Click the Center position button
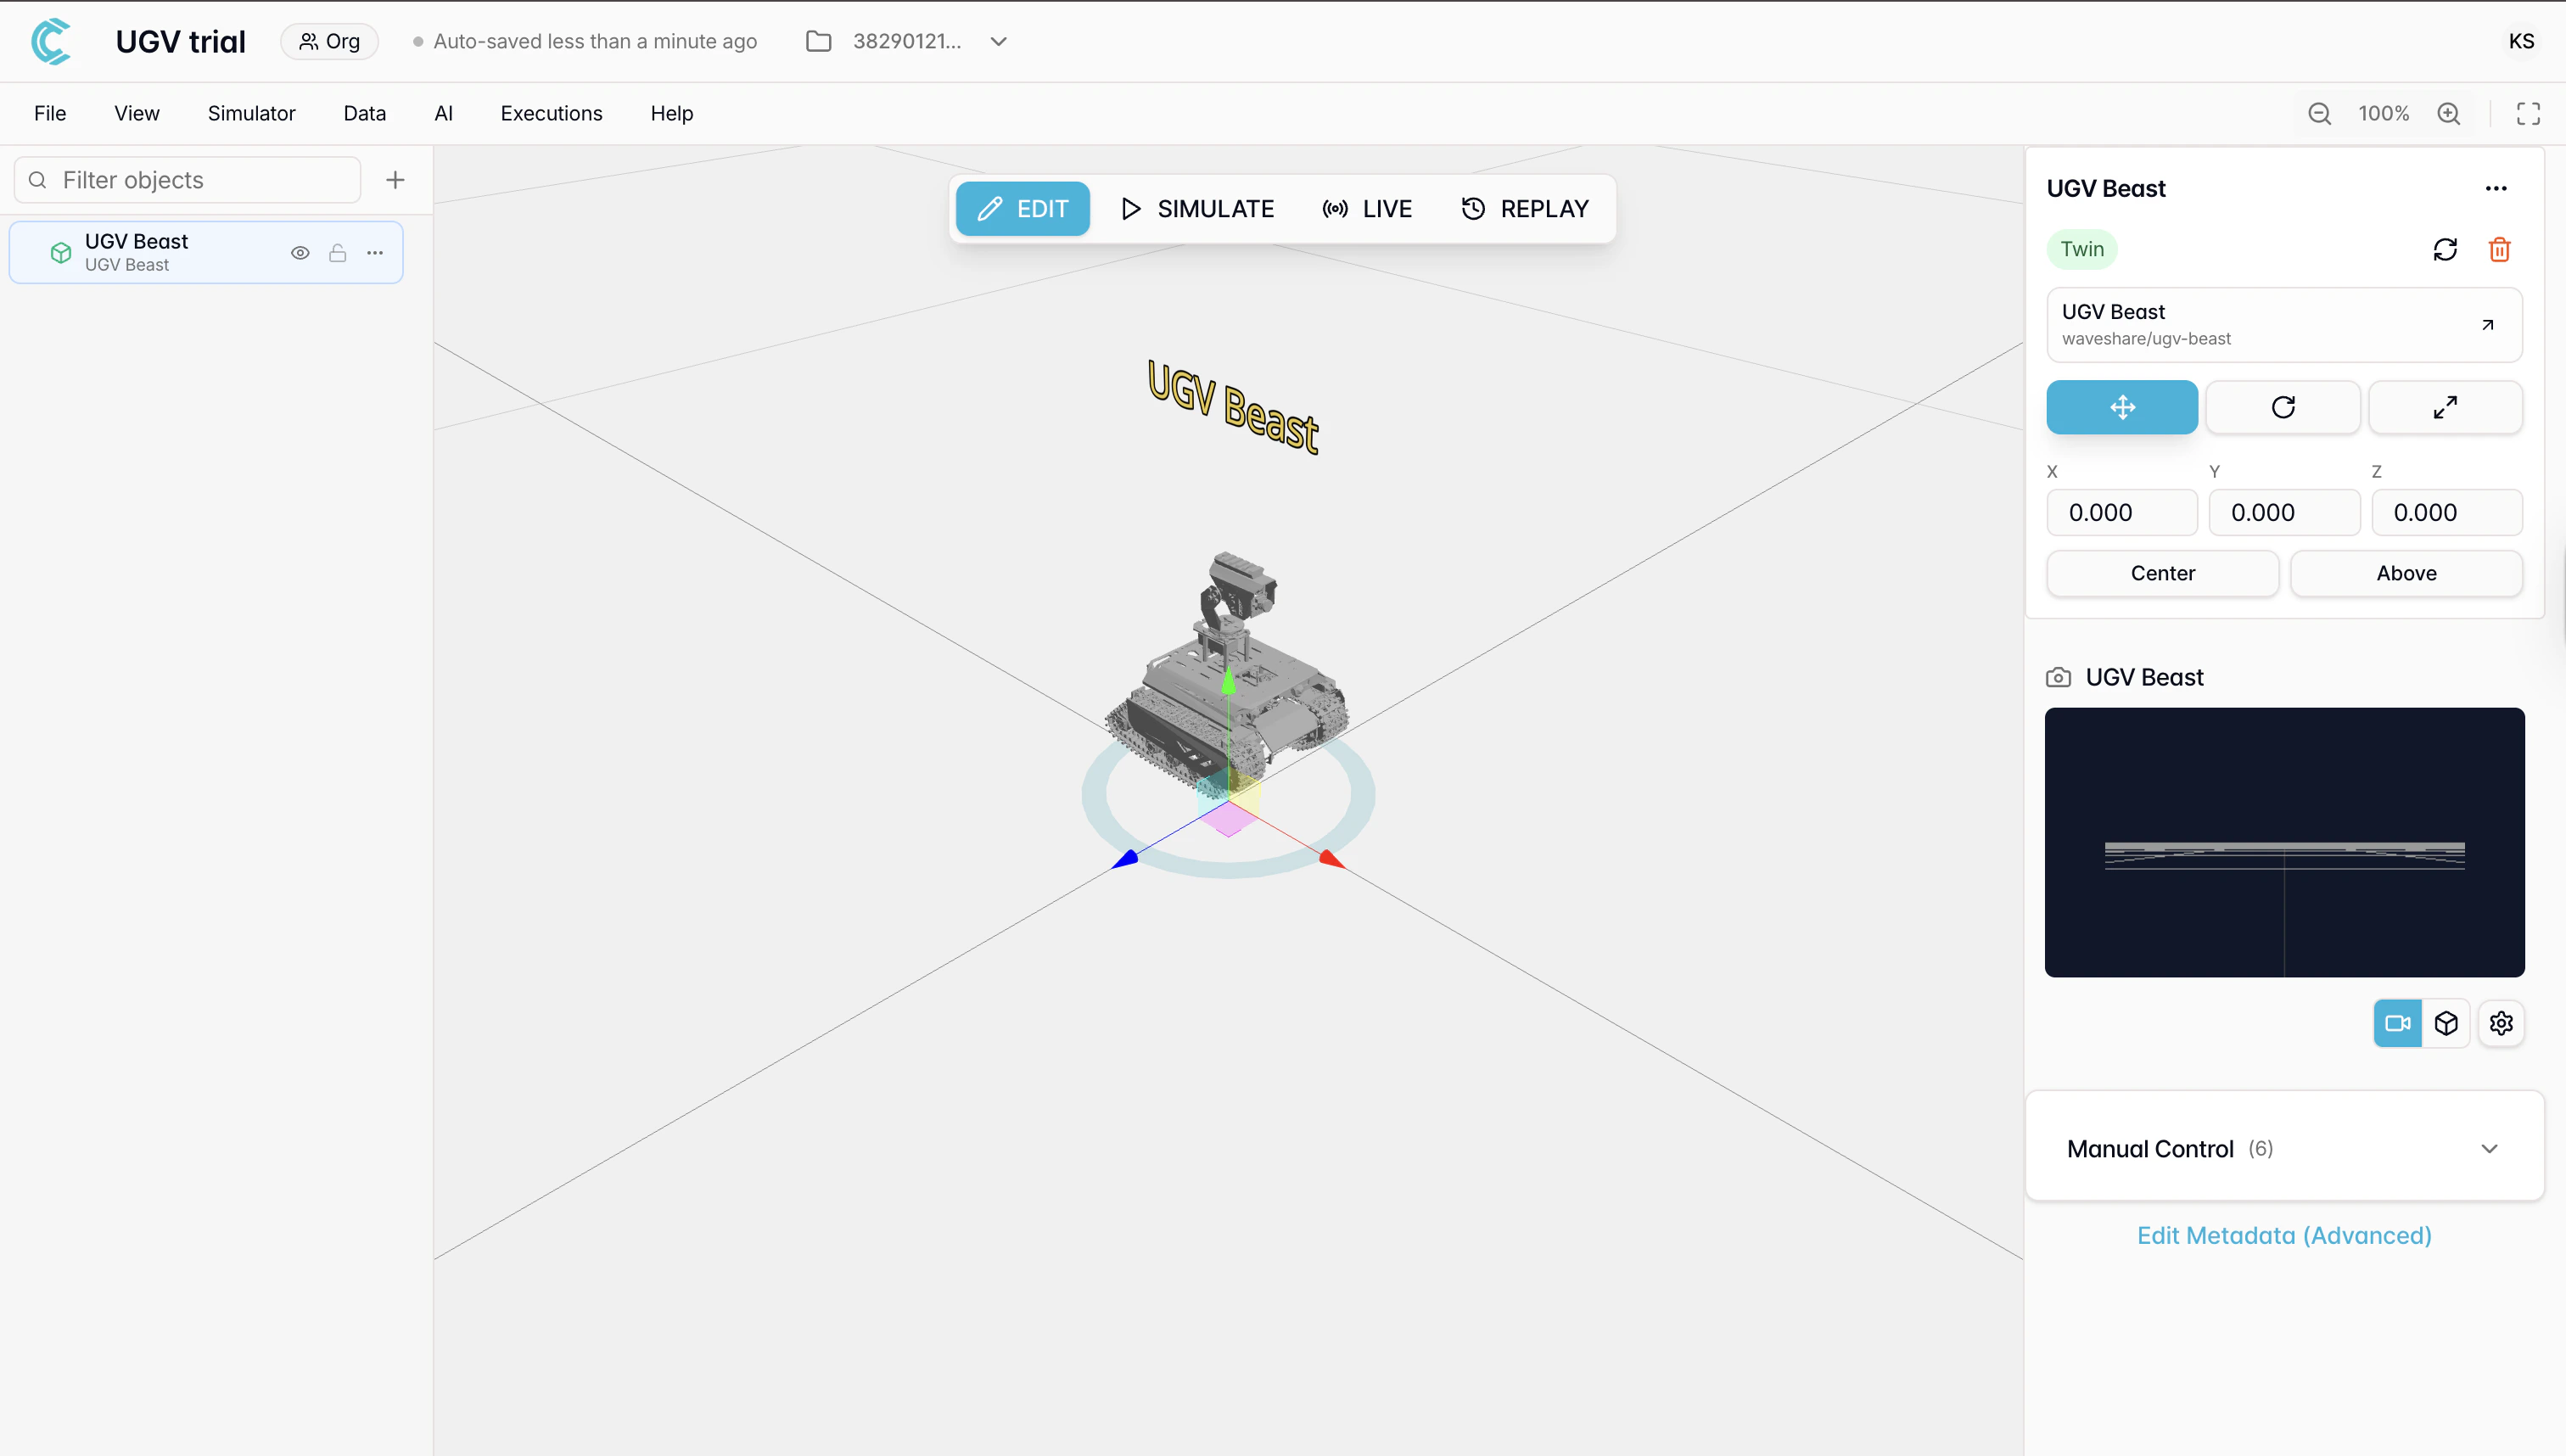Image resolution: width=2566 pixels, height=1456 pixels. pyautogui.click(x=2162, y=573)
